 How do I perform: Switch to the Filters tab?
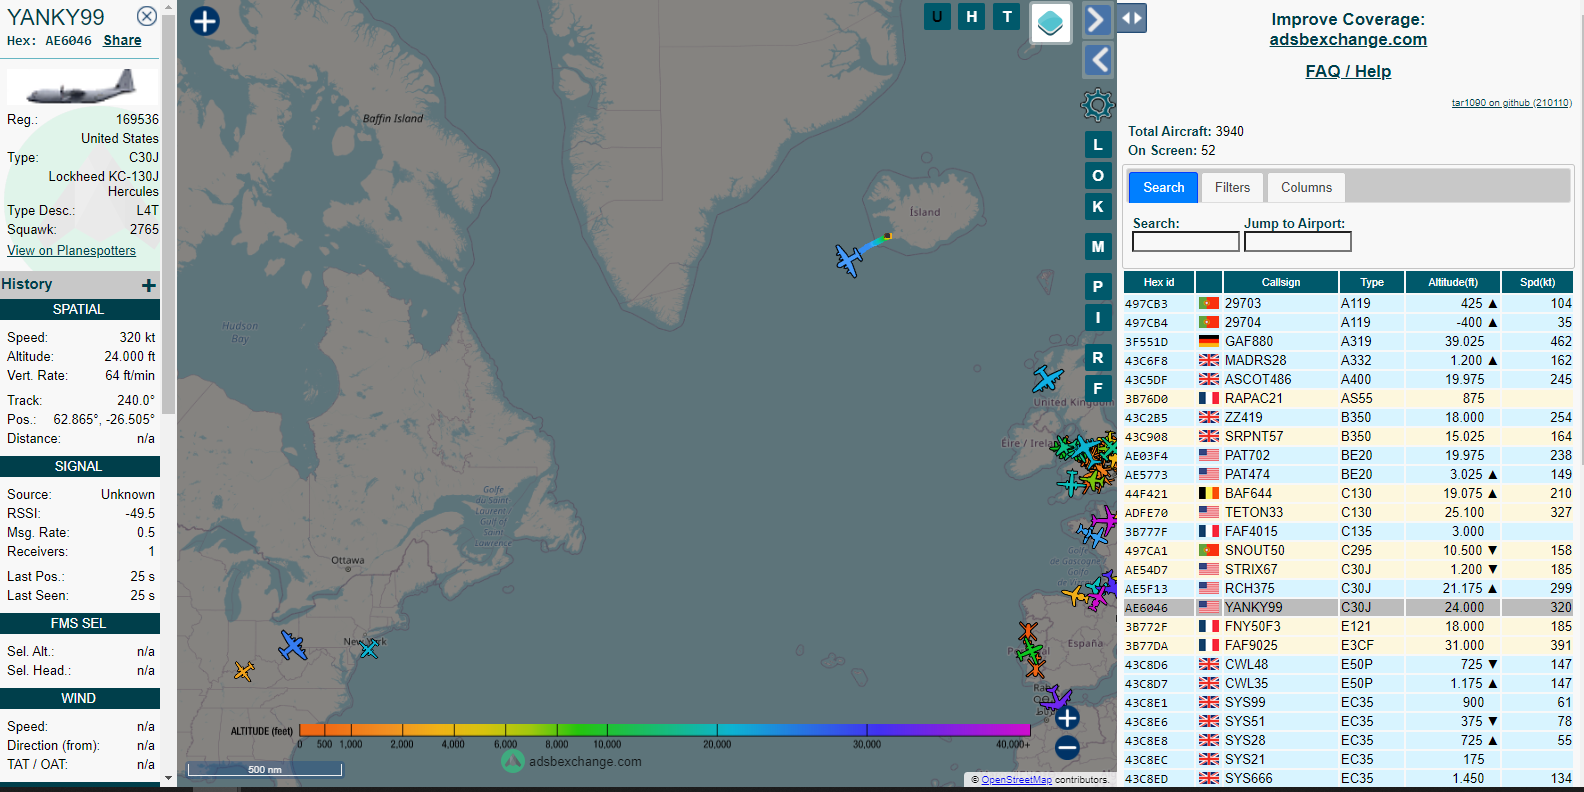coord(1232,187)
